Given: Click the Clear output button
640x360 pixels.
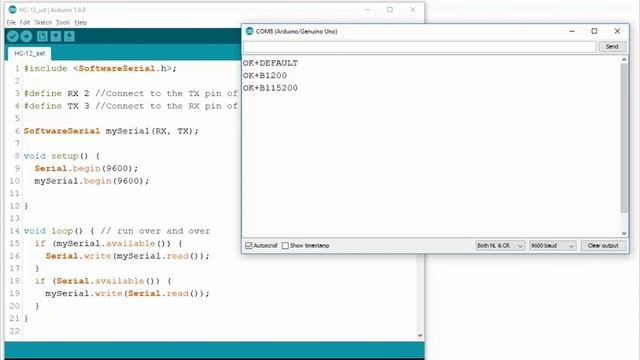Looking at the screenshot, I should (x=603, y=246).
